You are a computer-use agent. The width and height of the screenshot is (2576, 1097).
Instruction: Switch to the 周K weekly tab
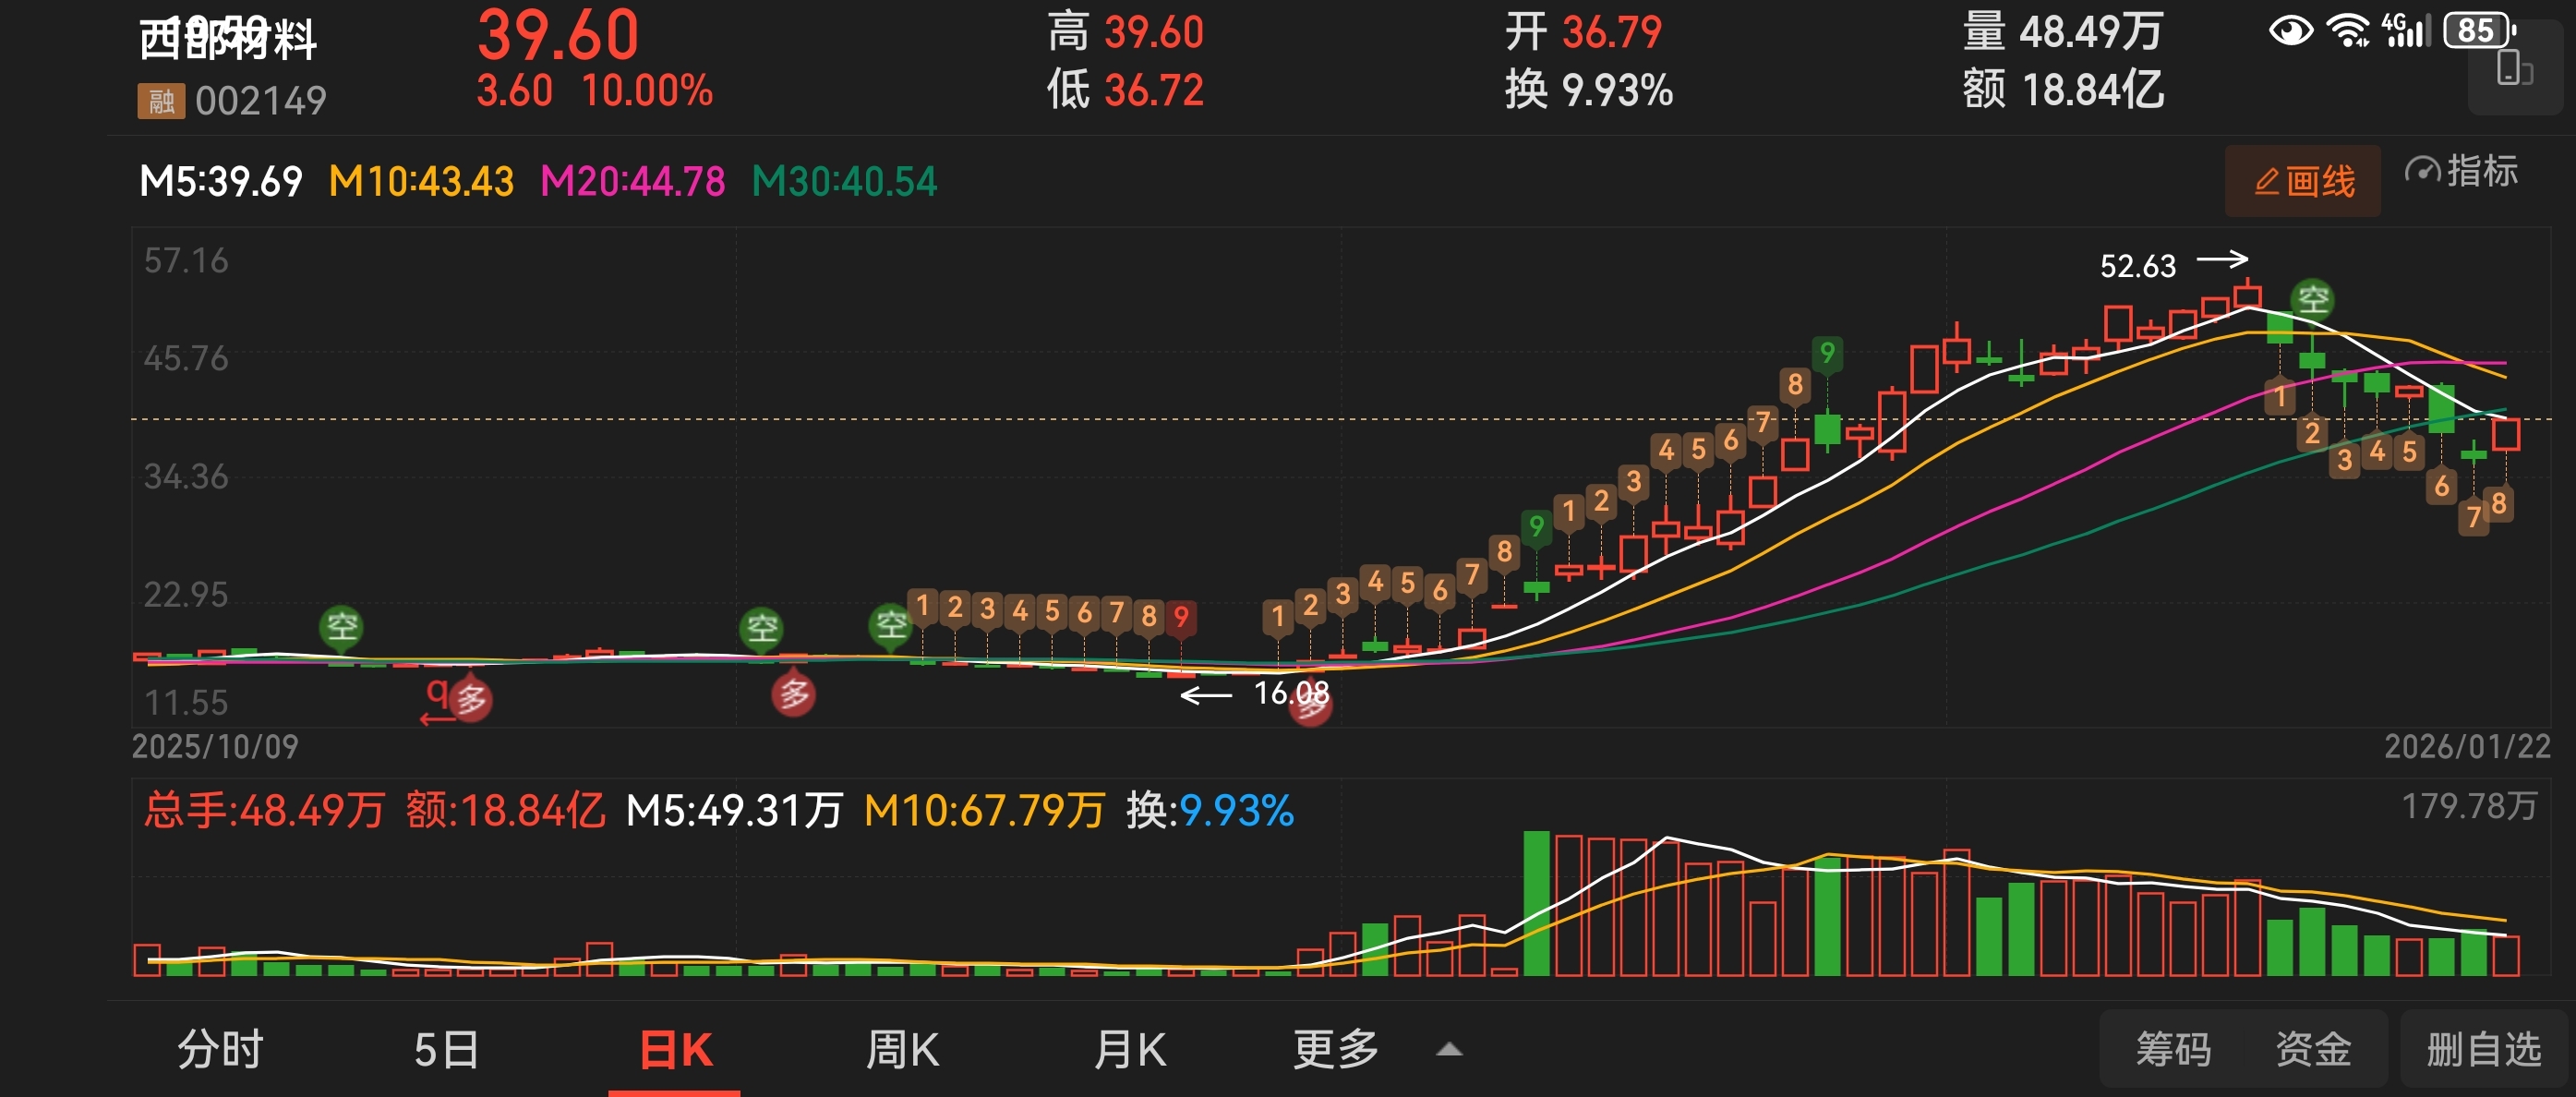[902, 1050]
